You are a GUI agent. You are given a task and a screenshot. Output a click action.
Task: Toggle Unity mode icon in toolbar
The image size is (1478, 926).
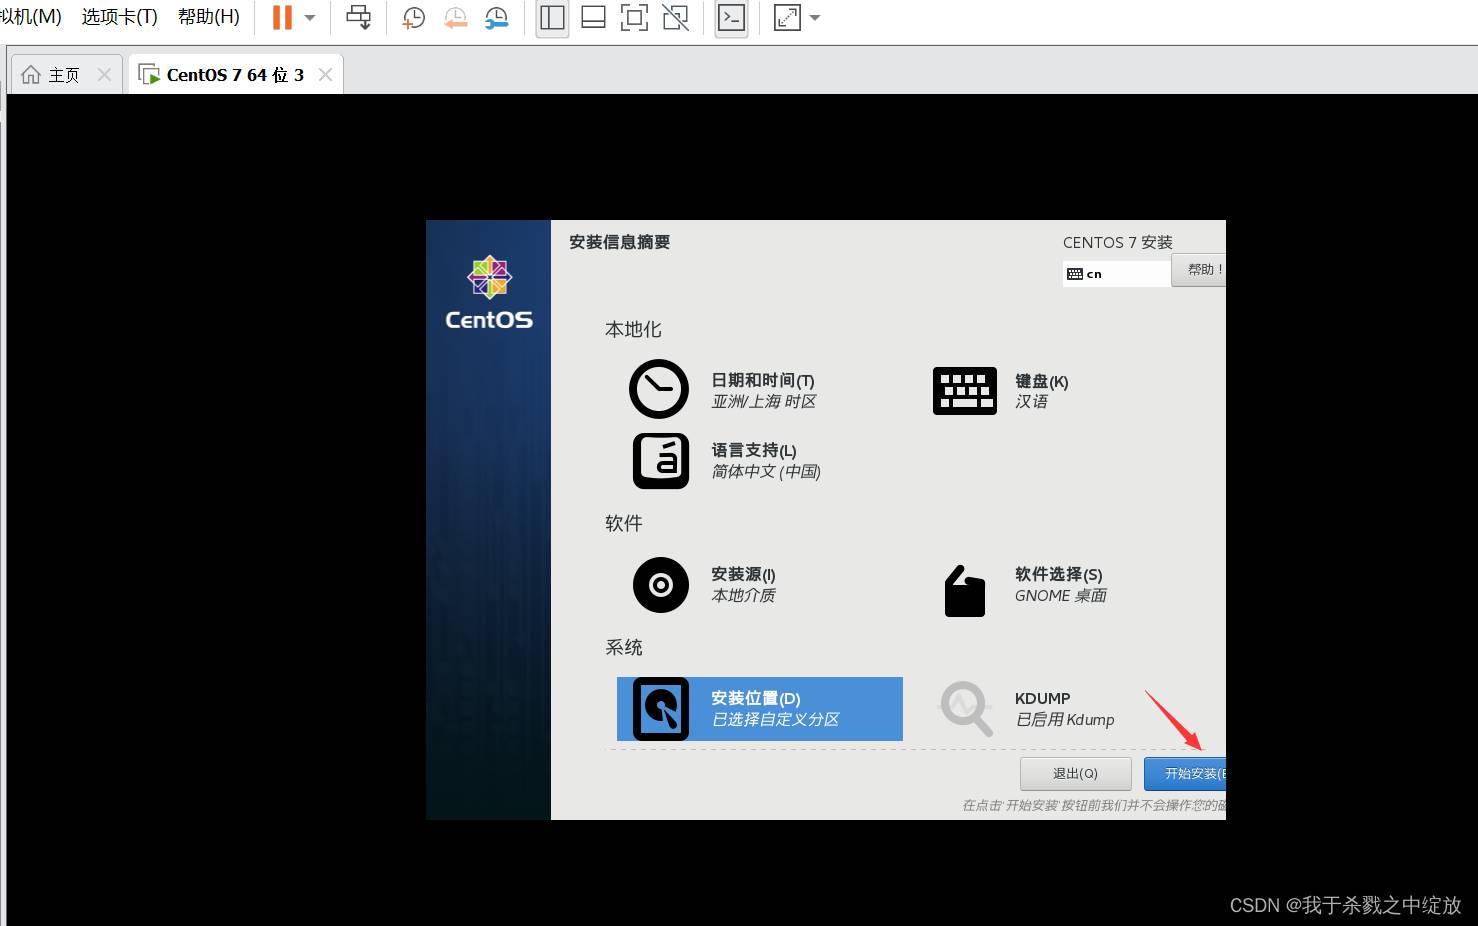676,18
